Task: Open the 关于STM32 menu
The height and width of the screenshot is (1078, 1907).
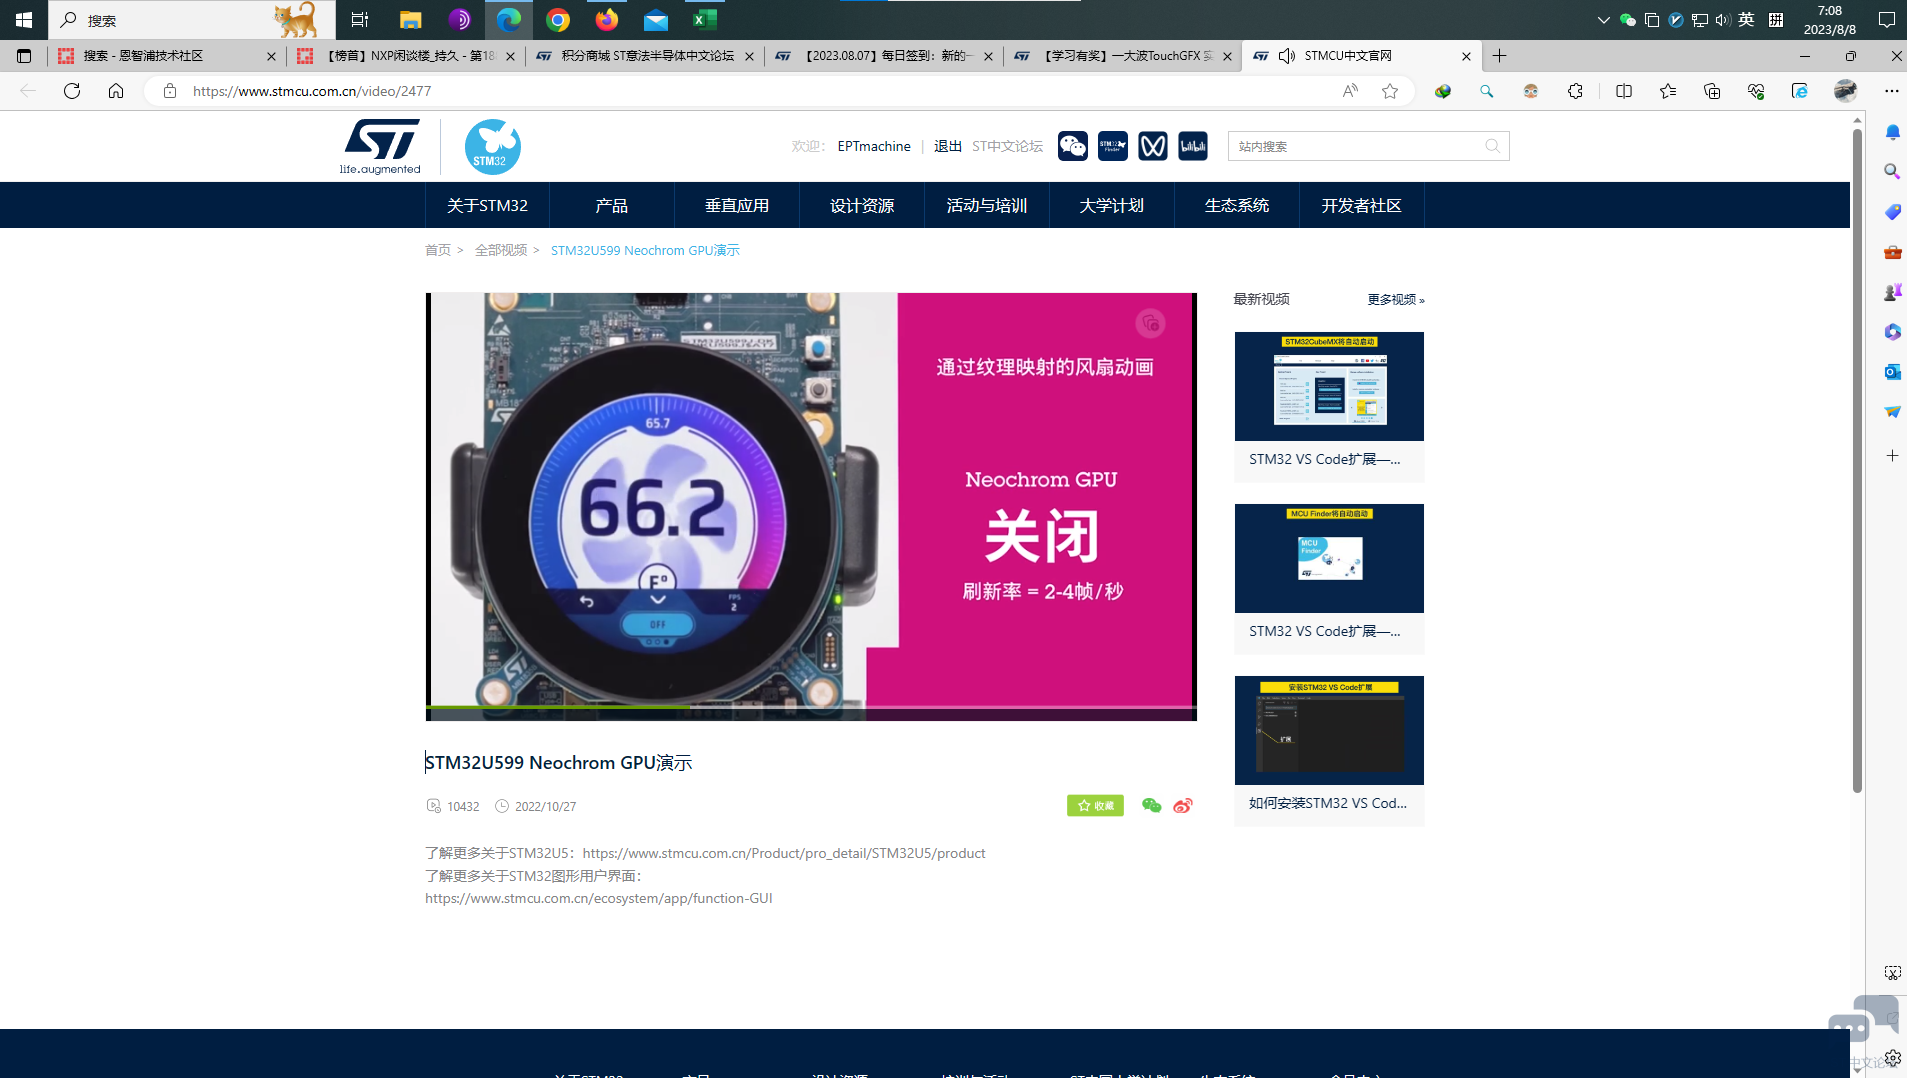Action: (487, 205)
